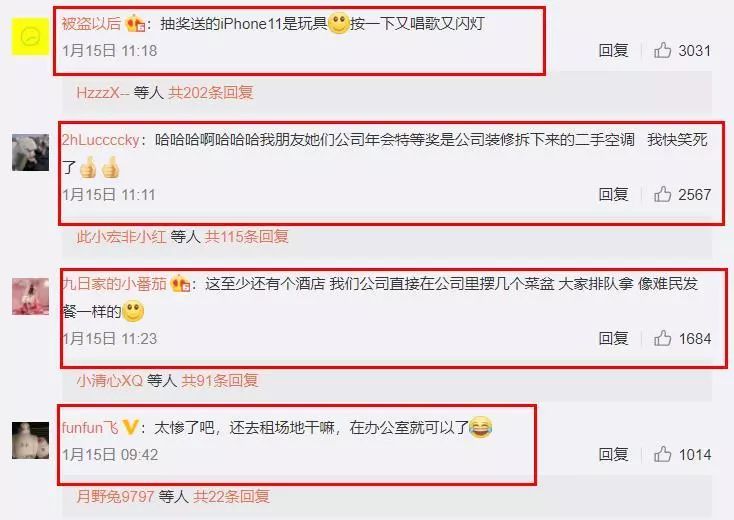Reply to funfun飞's comment
The width and height of the screenshot is (734, 520).
[613, 454]
